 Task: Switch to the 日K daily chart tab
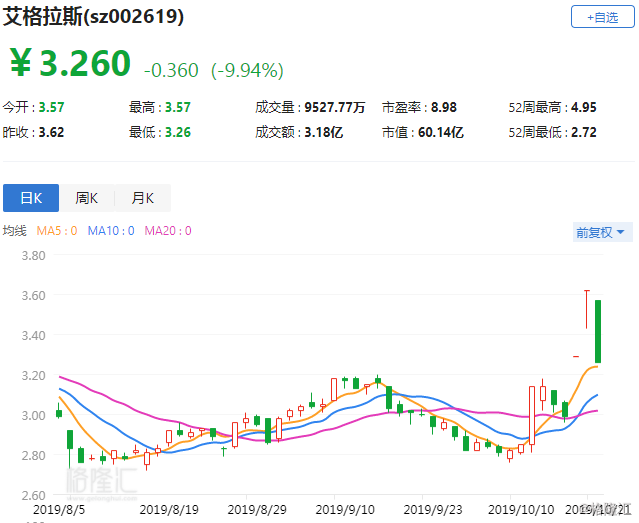coord(31,198)
